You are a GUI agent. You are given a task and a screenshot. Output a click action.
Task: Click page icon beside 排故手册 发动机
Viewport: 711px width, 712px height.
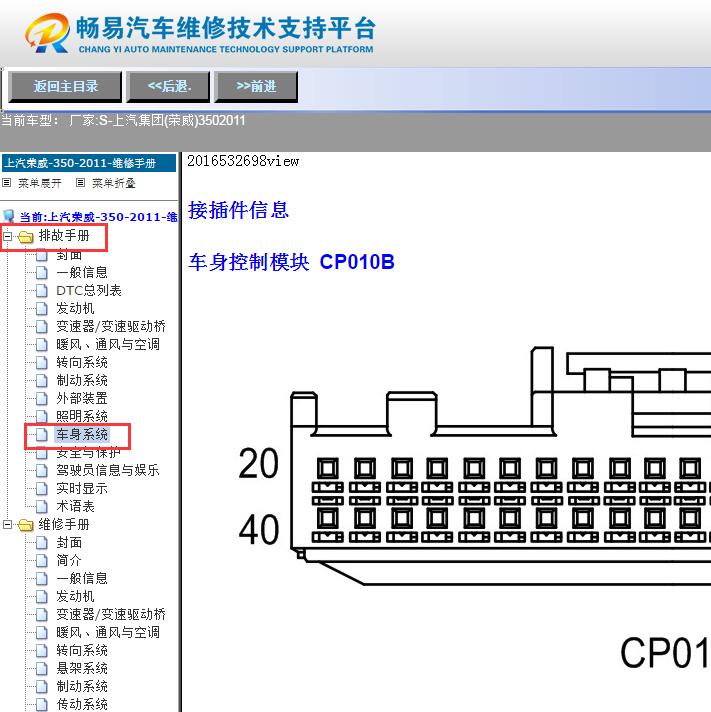coord(41,309)
